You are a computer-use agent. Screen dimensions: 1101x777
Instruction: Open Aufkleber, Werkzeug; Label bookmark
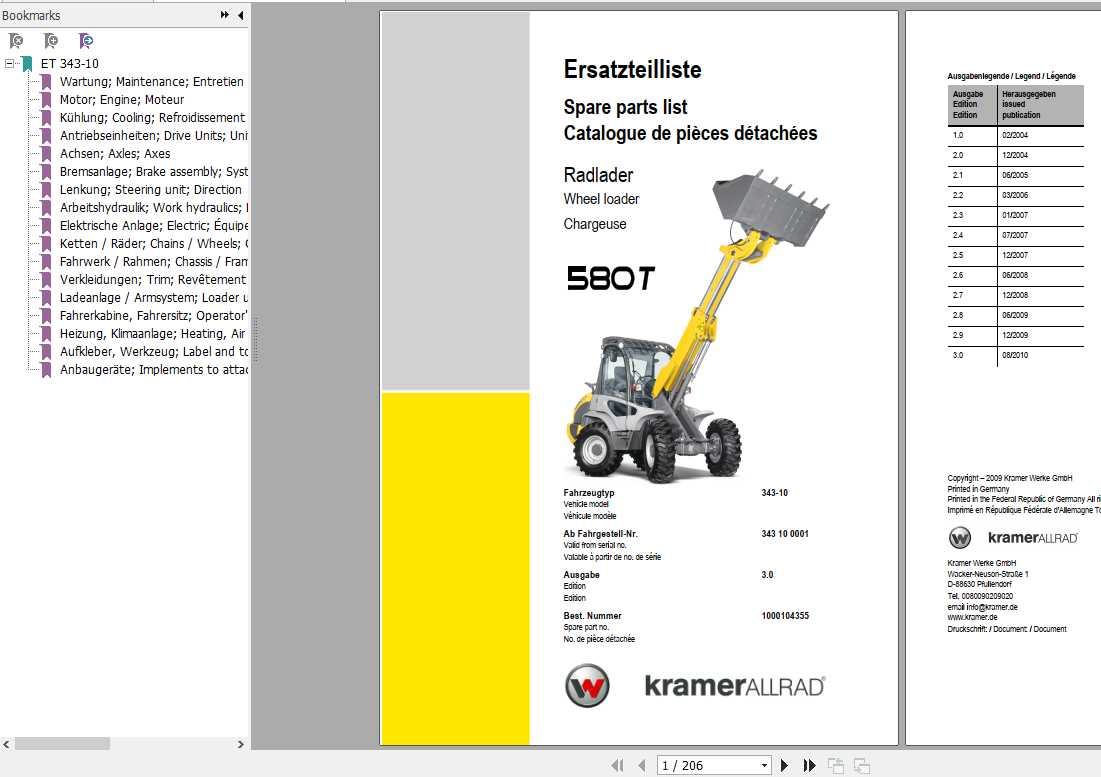(154, 352)
